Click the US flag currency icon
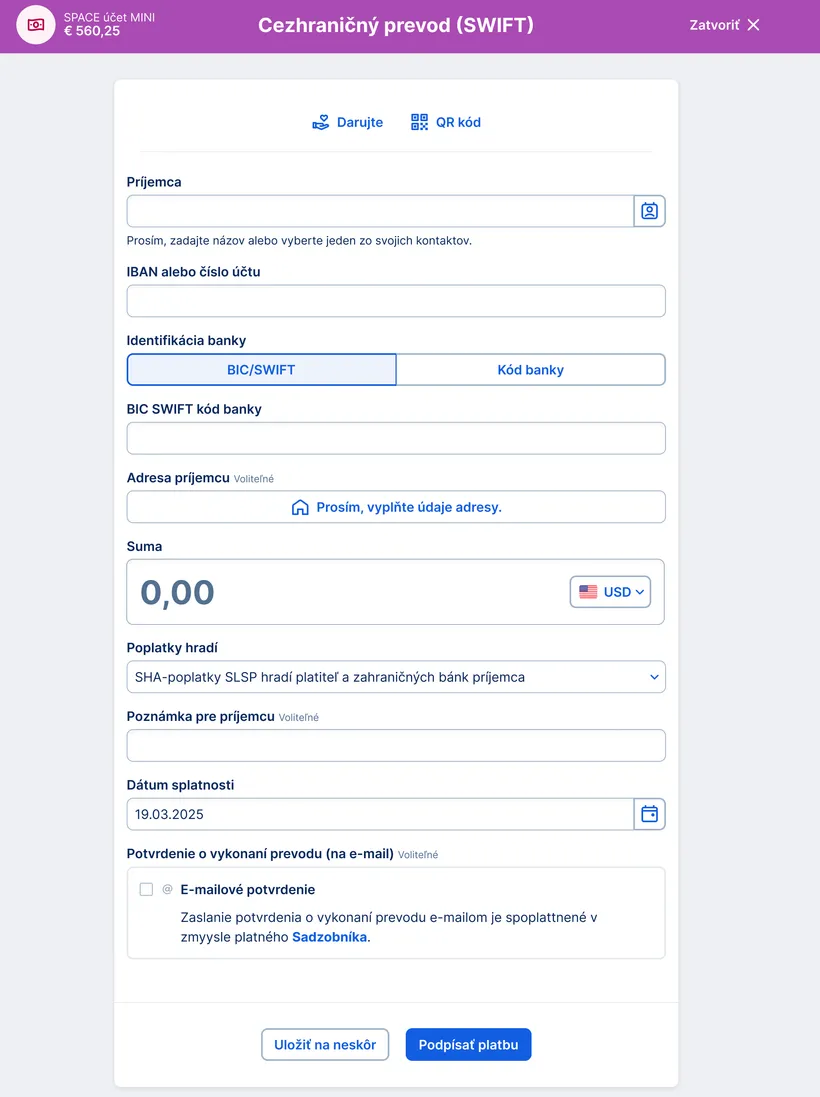 pos(588,592)
